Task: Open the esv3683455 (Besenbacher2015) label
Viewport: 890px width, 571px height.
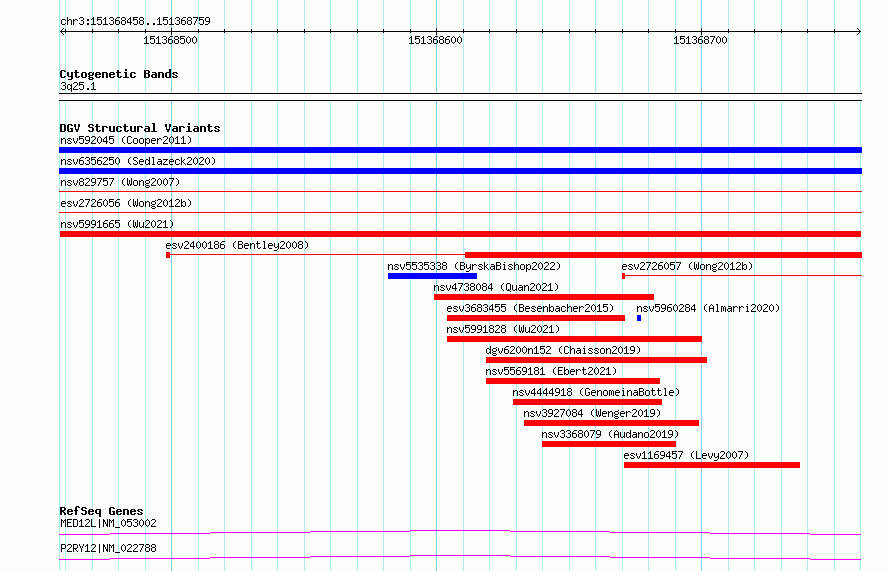Action: pos(530,308)
